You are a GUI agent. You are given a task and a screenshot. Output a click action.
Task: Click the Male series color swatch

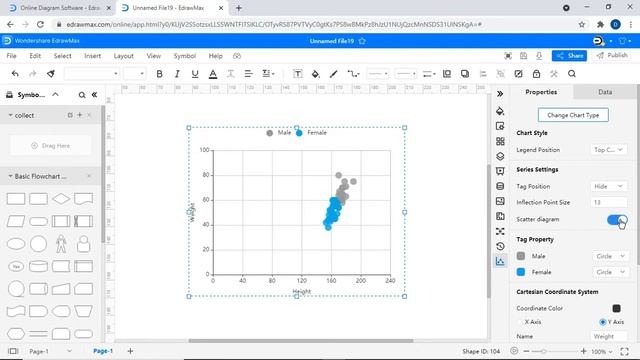(x=521, y=256)
